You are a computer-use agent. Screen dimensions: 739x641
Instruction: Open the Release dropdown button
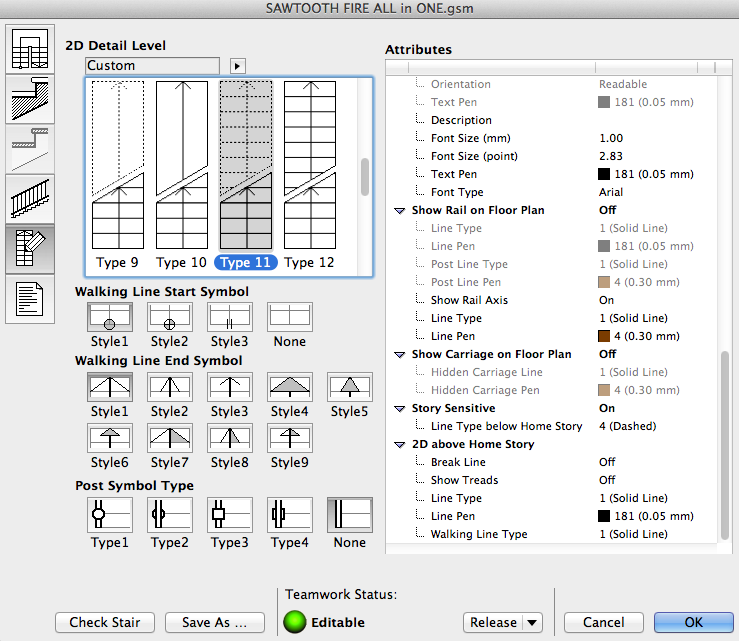532,622
